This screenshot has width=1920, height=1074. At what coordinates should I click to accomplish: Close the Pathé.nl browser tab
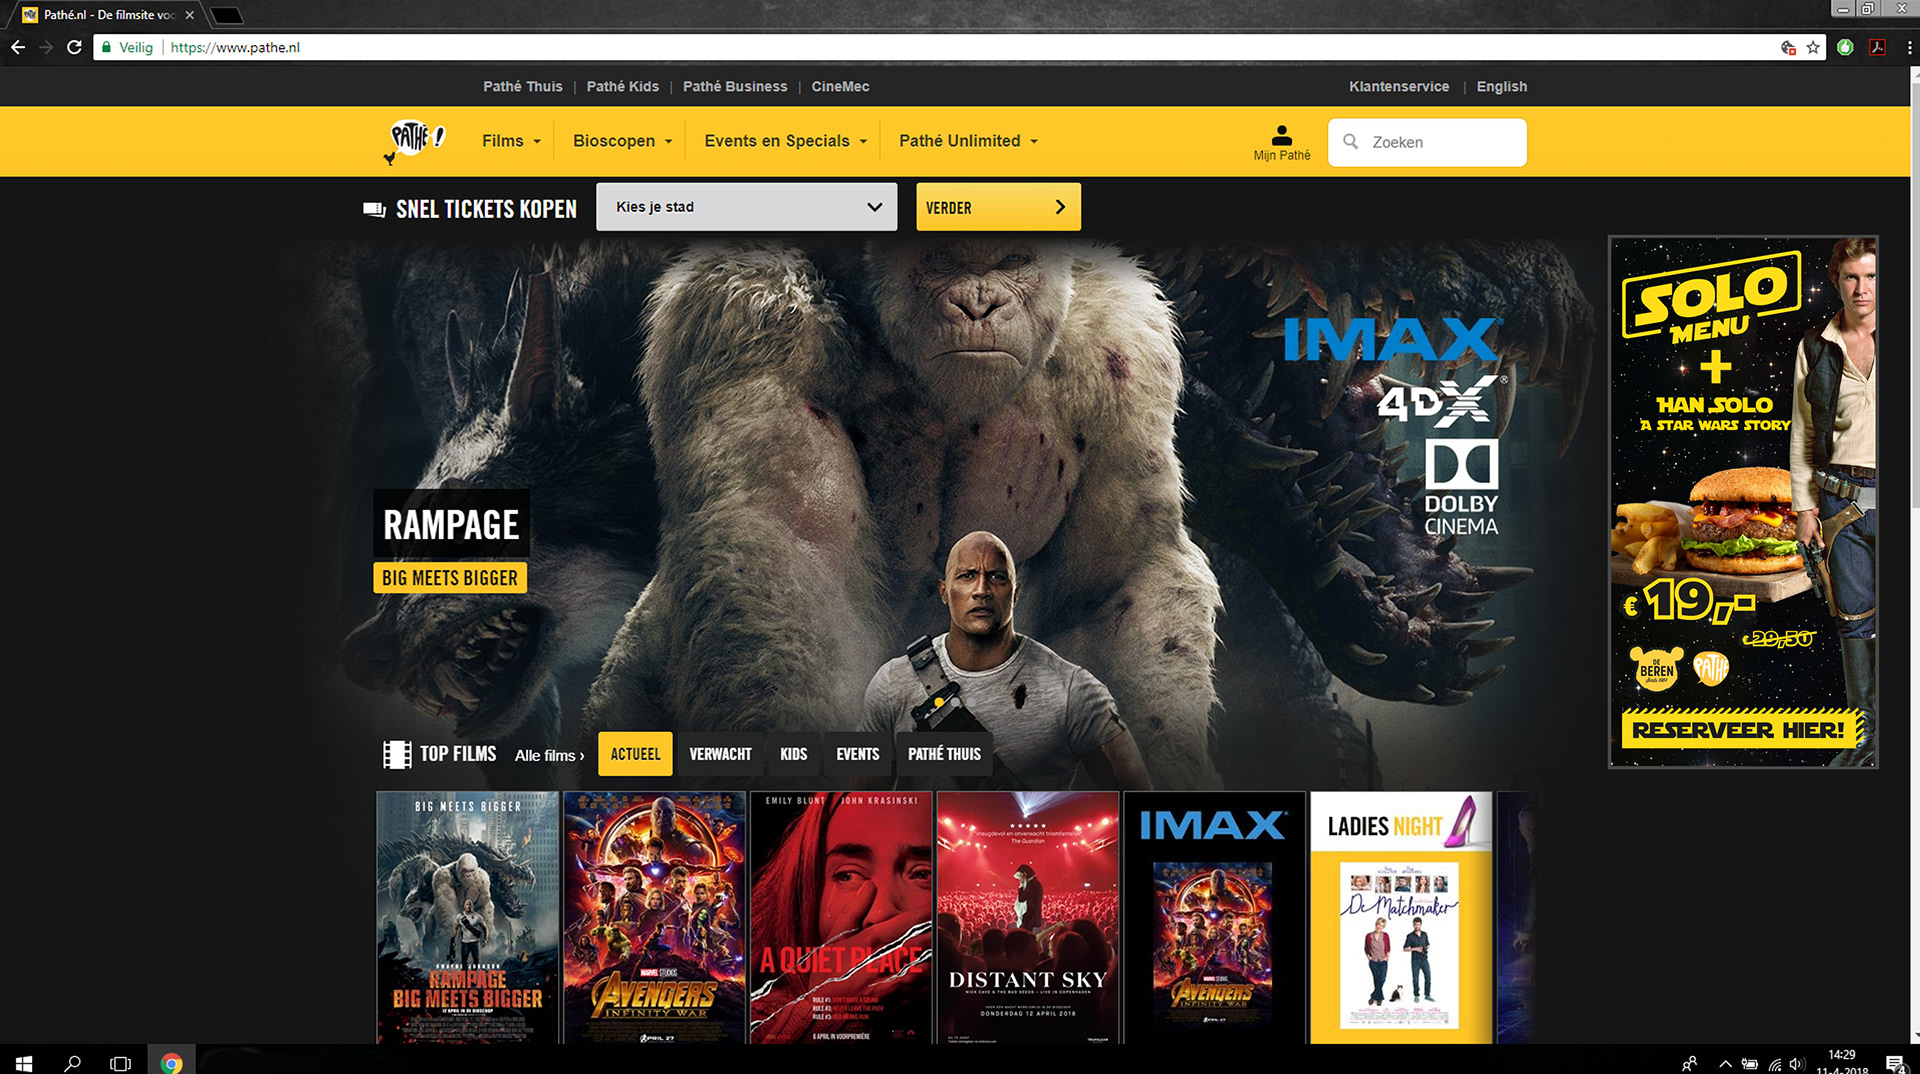189,15
